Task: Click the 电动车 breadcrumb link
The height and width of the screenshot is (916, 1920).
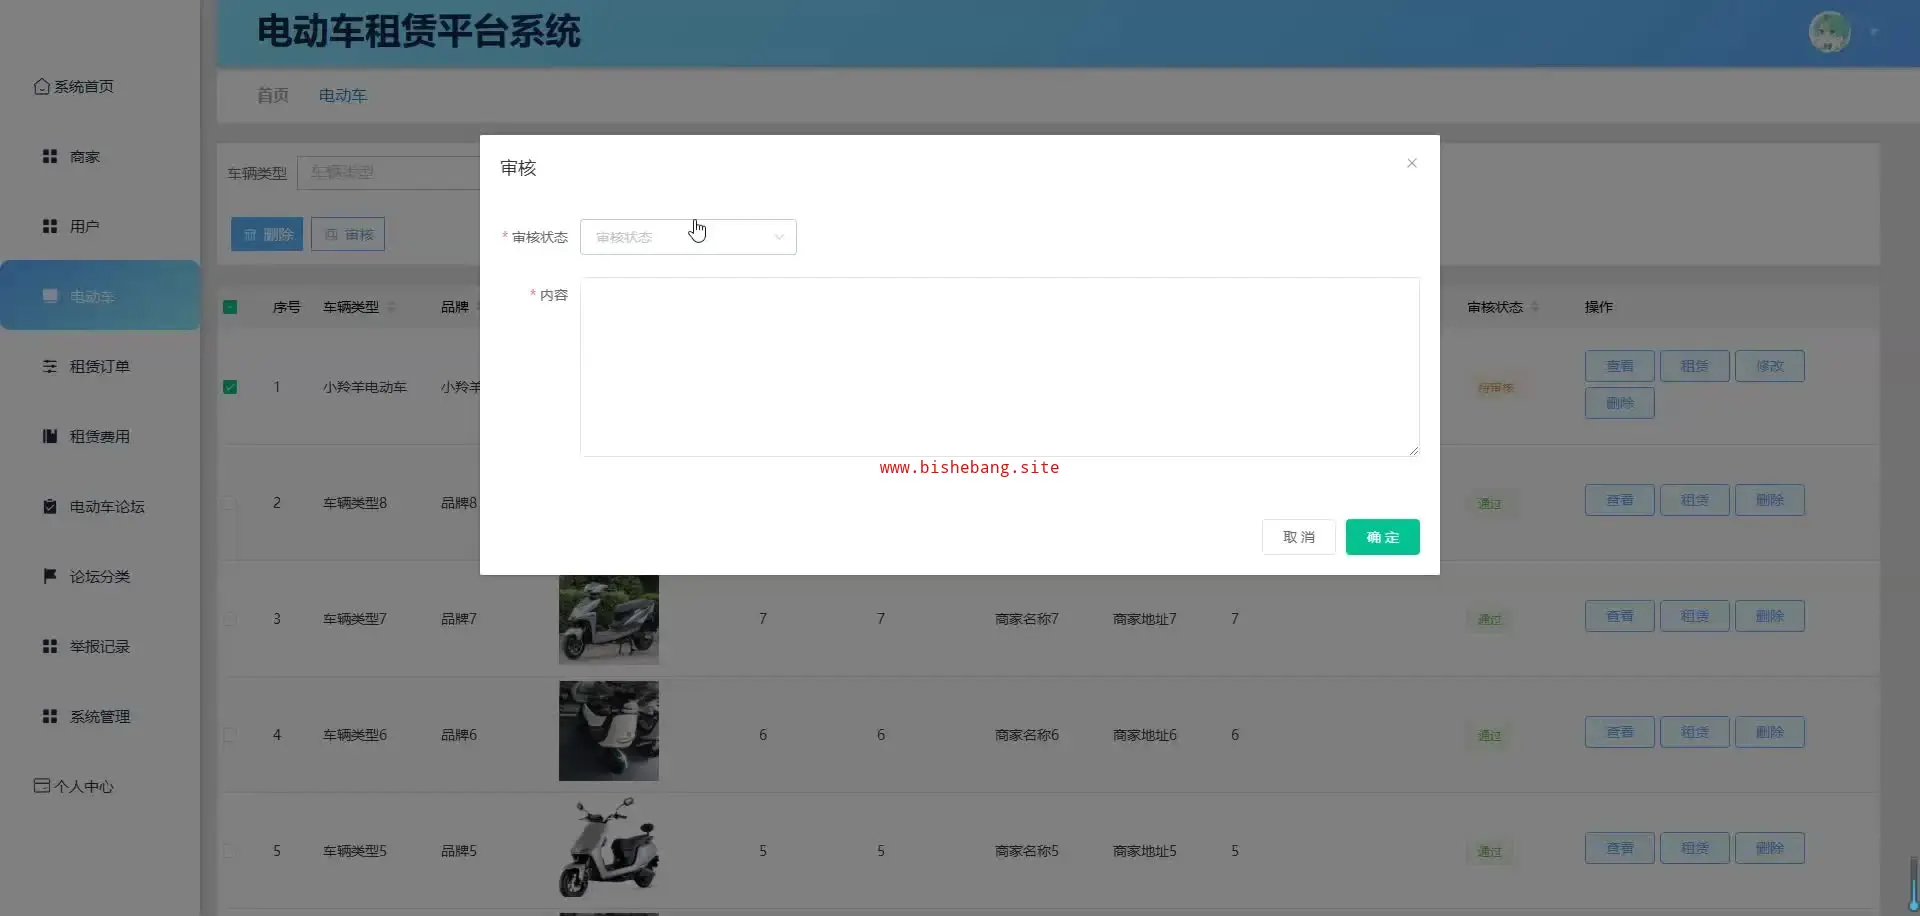Action: [x=343, y=95]
